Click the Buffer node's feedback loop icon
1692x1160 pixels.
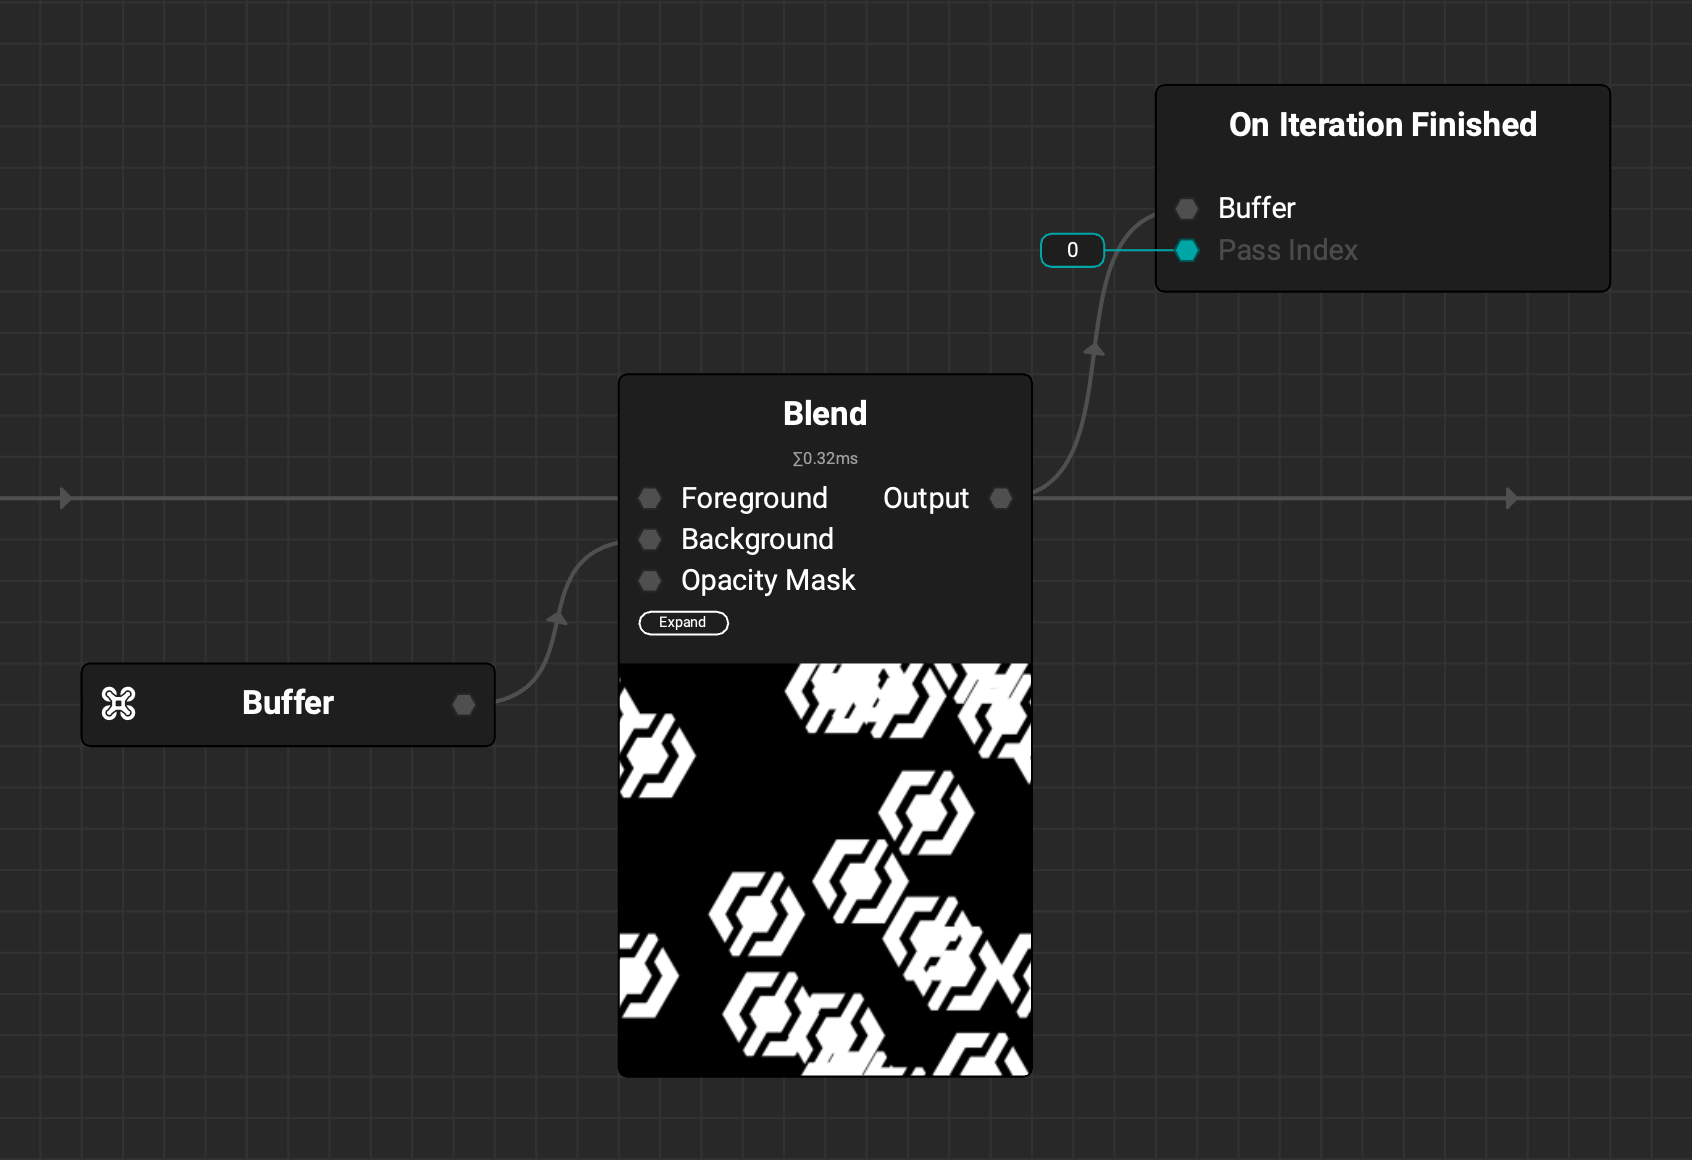118,704
